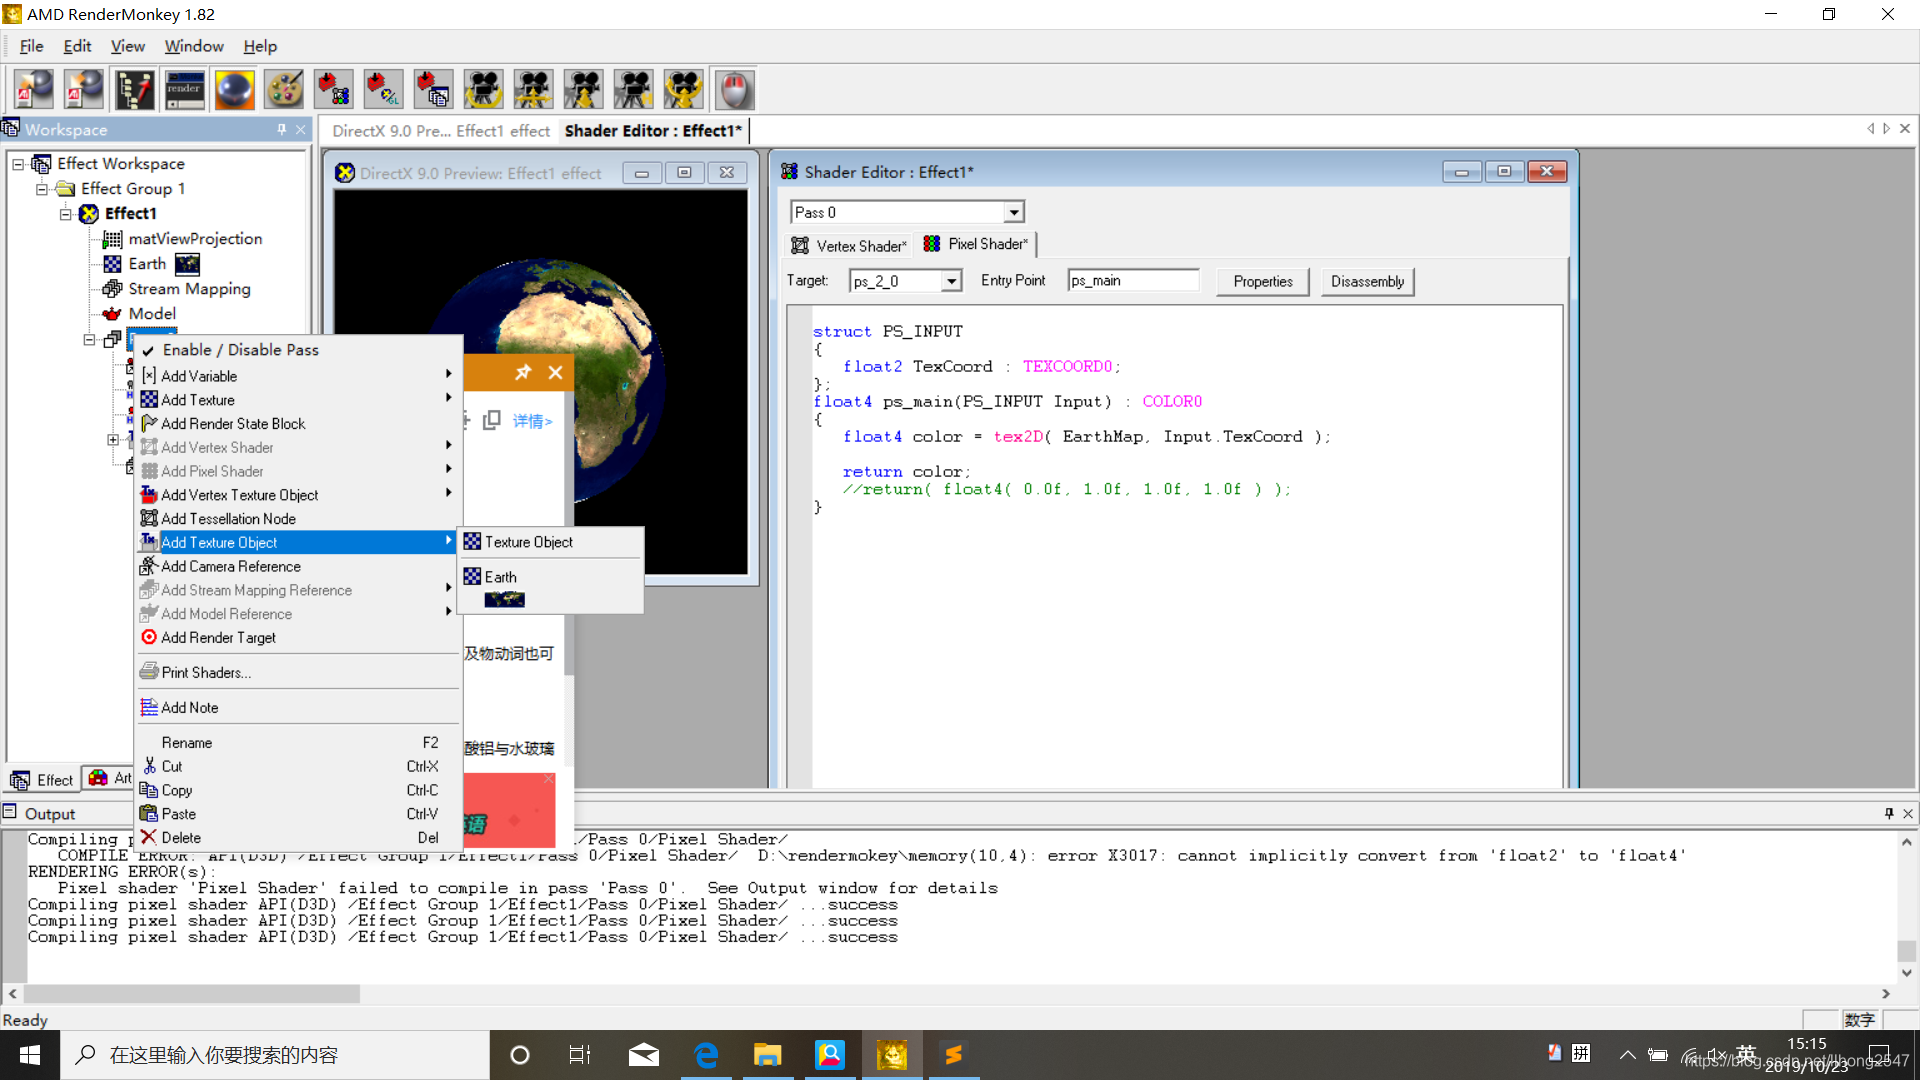Click the Entry Point input field
The width and height of the screenshot is (1920, 1080).
[x=1131, y=278]
